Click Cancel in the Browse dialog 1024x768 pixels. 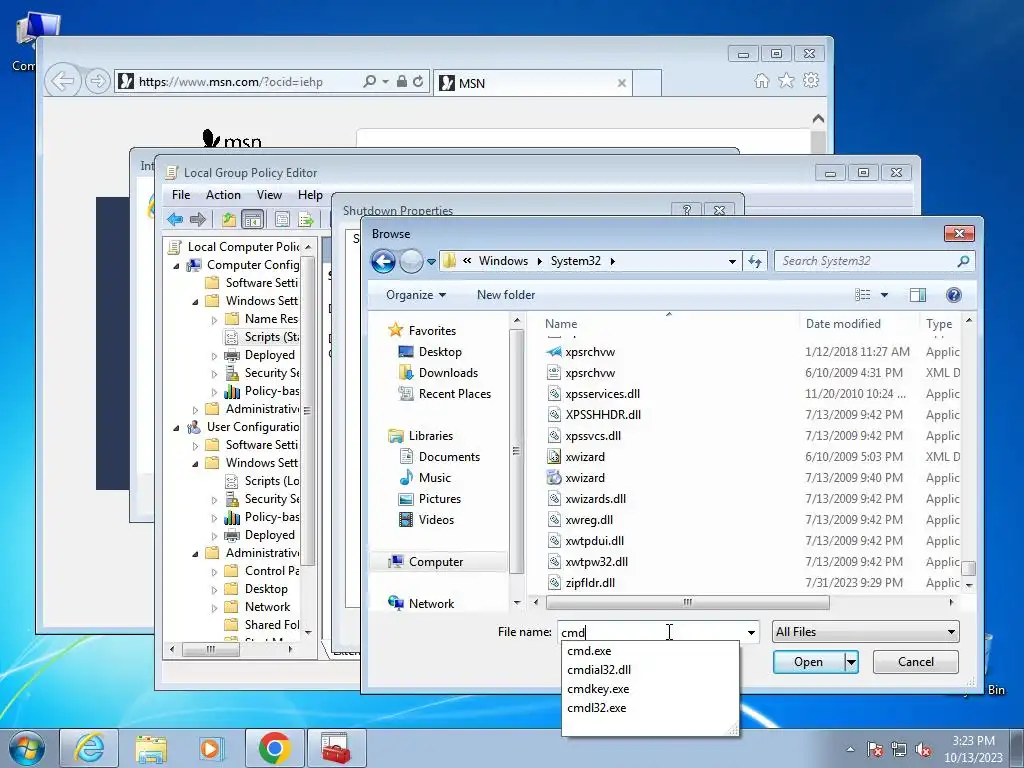coord(916,662)
